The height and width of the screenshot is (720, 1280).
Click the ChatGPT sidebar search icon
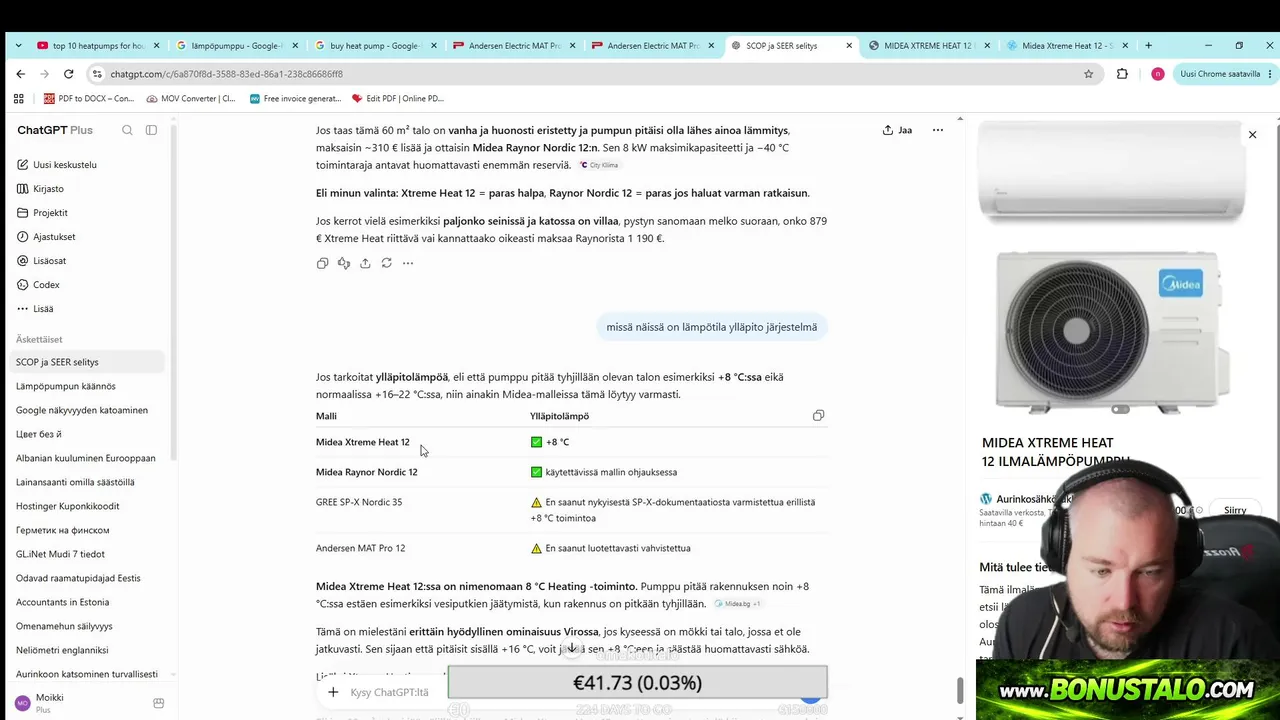click(127, 130)
